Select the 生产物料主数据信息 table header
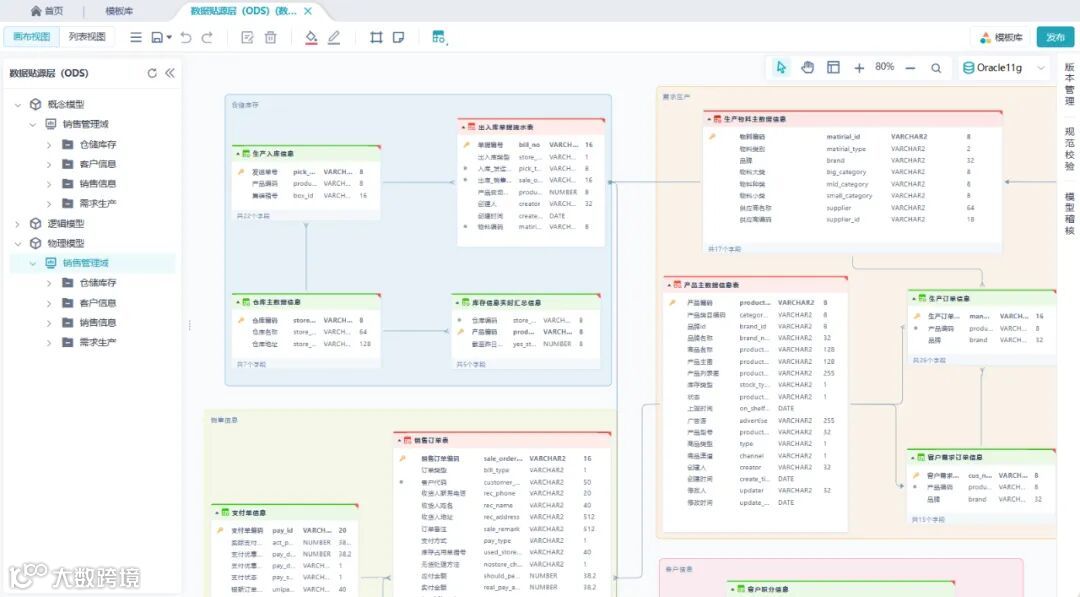This screenshot has width=1080, height=597. [853, 118]
